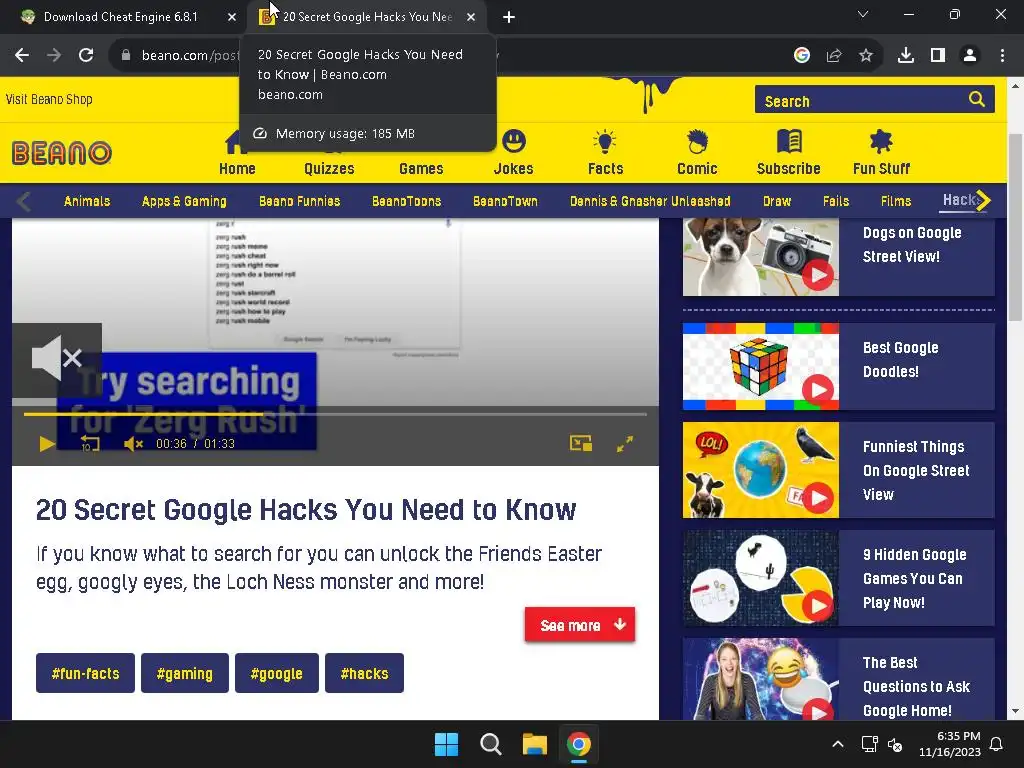Open Subscribe book icon
The height and width of the screenshot is (768, 1024).
point(789,141)
